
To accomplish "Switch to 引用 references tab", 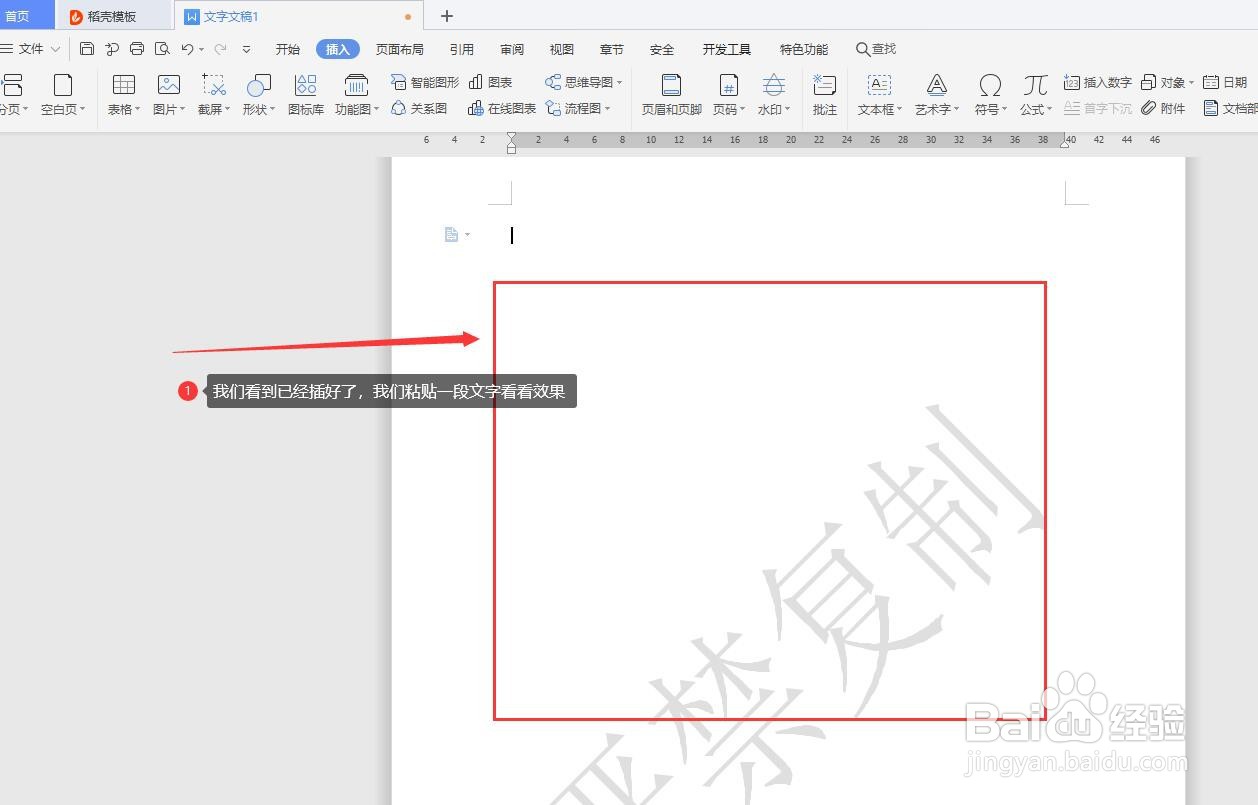I will (x=462, y=49).
